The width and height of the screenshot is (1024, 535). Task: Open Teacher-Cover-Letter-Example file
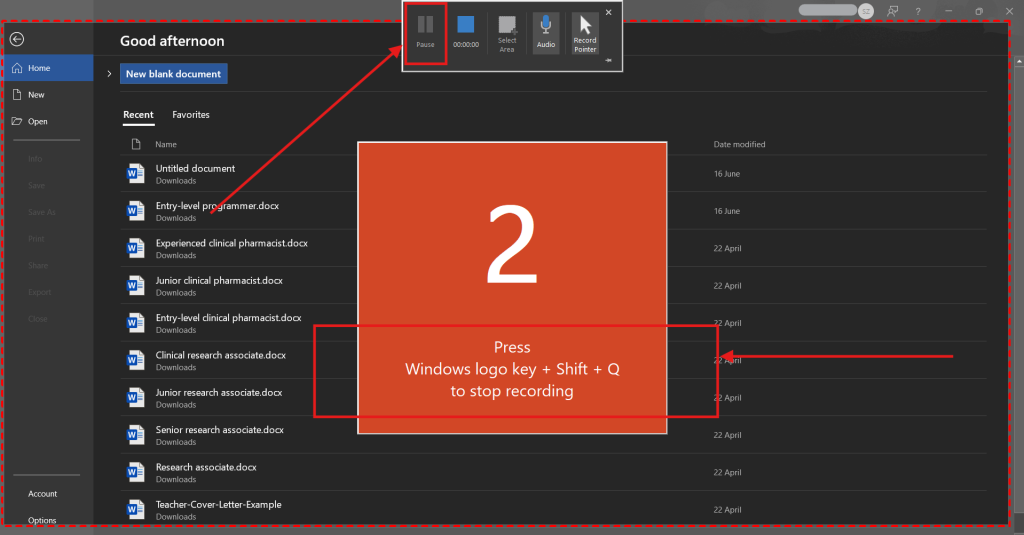point(218,504)
